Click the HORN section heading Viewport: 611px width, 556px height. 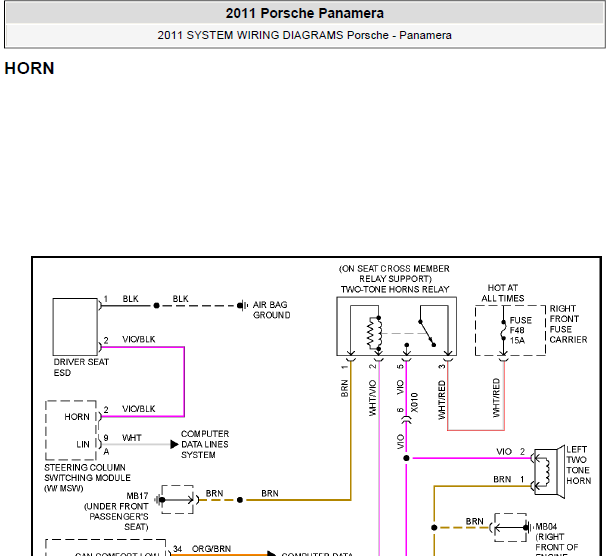(29, 68)
